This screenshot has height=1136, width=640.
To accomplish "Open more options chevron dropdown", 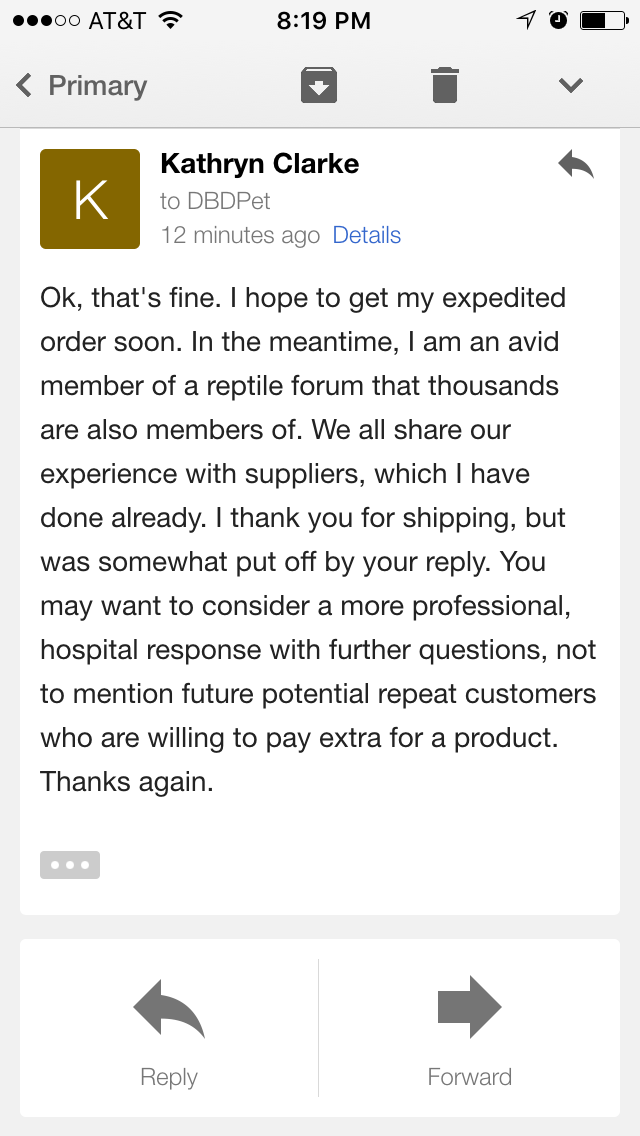I will pos(571,85).
